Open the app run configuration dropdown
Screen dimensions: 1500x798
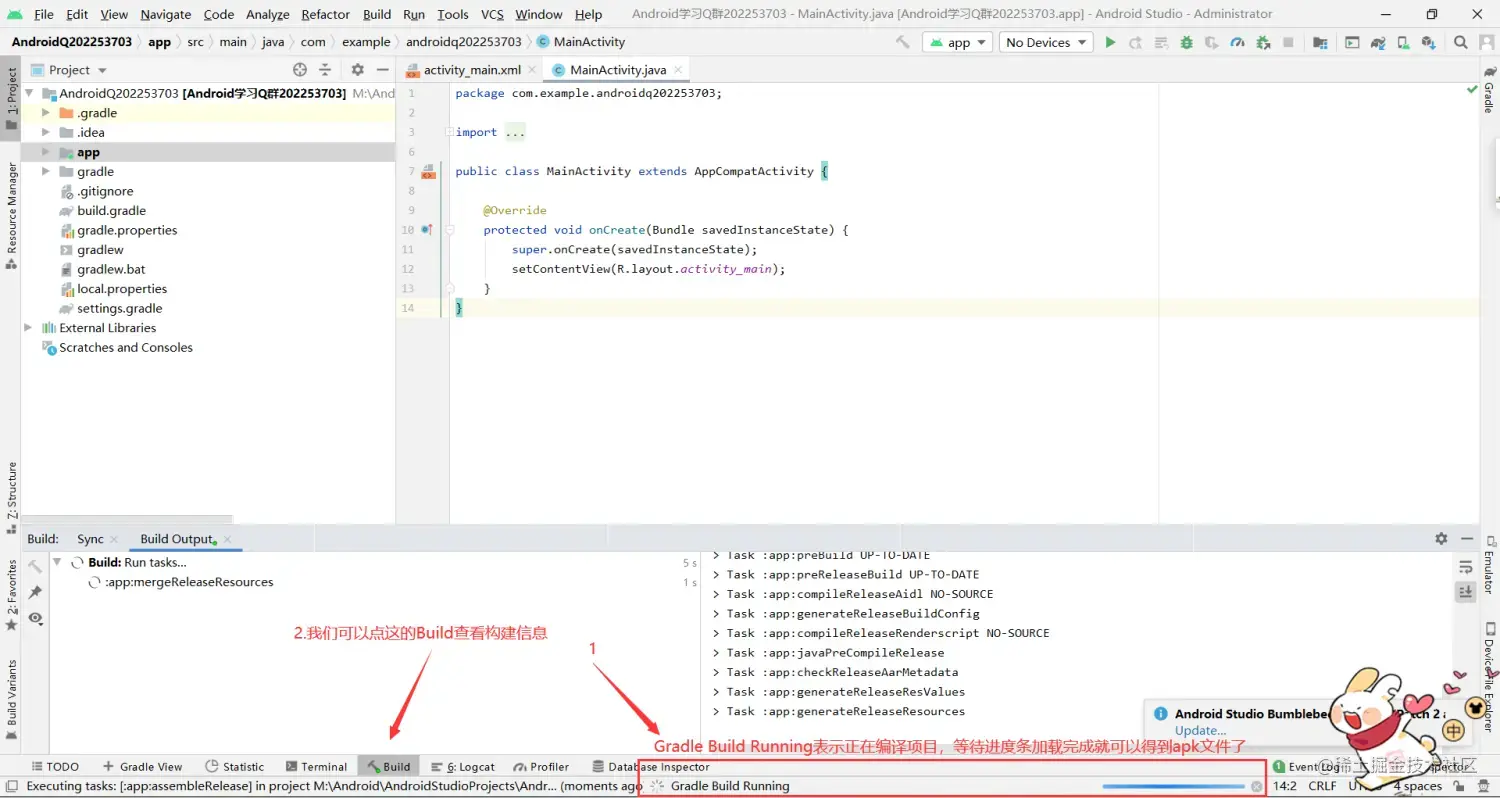958,42
